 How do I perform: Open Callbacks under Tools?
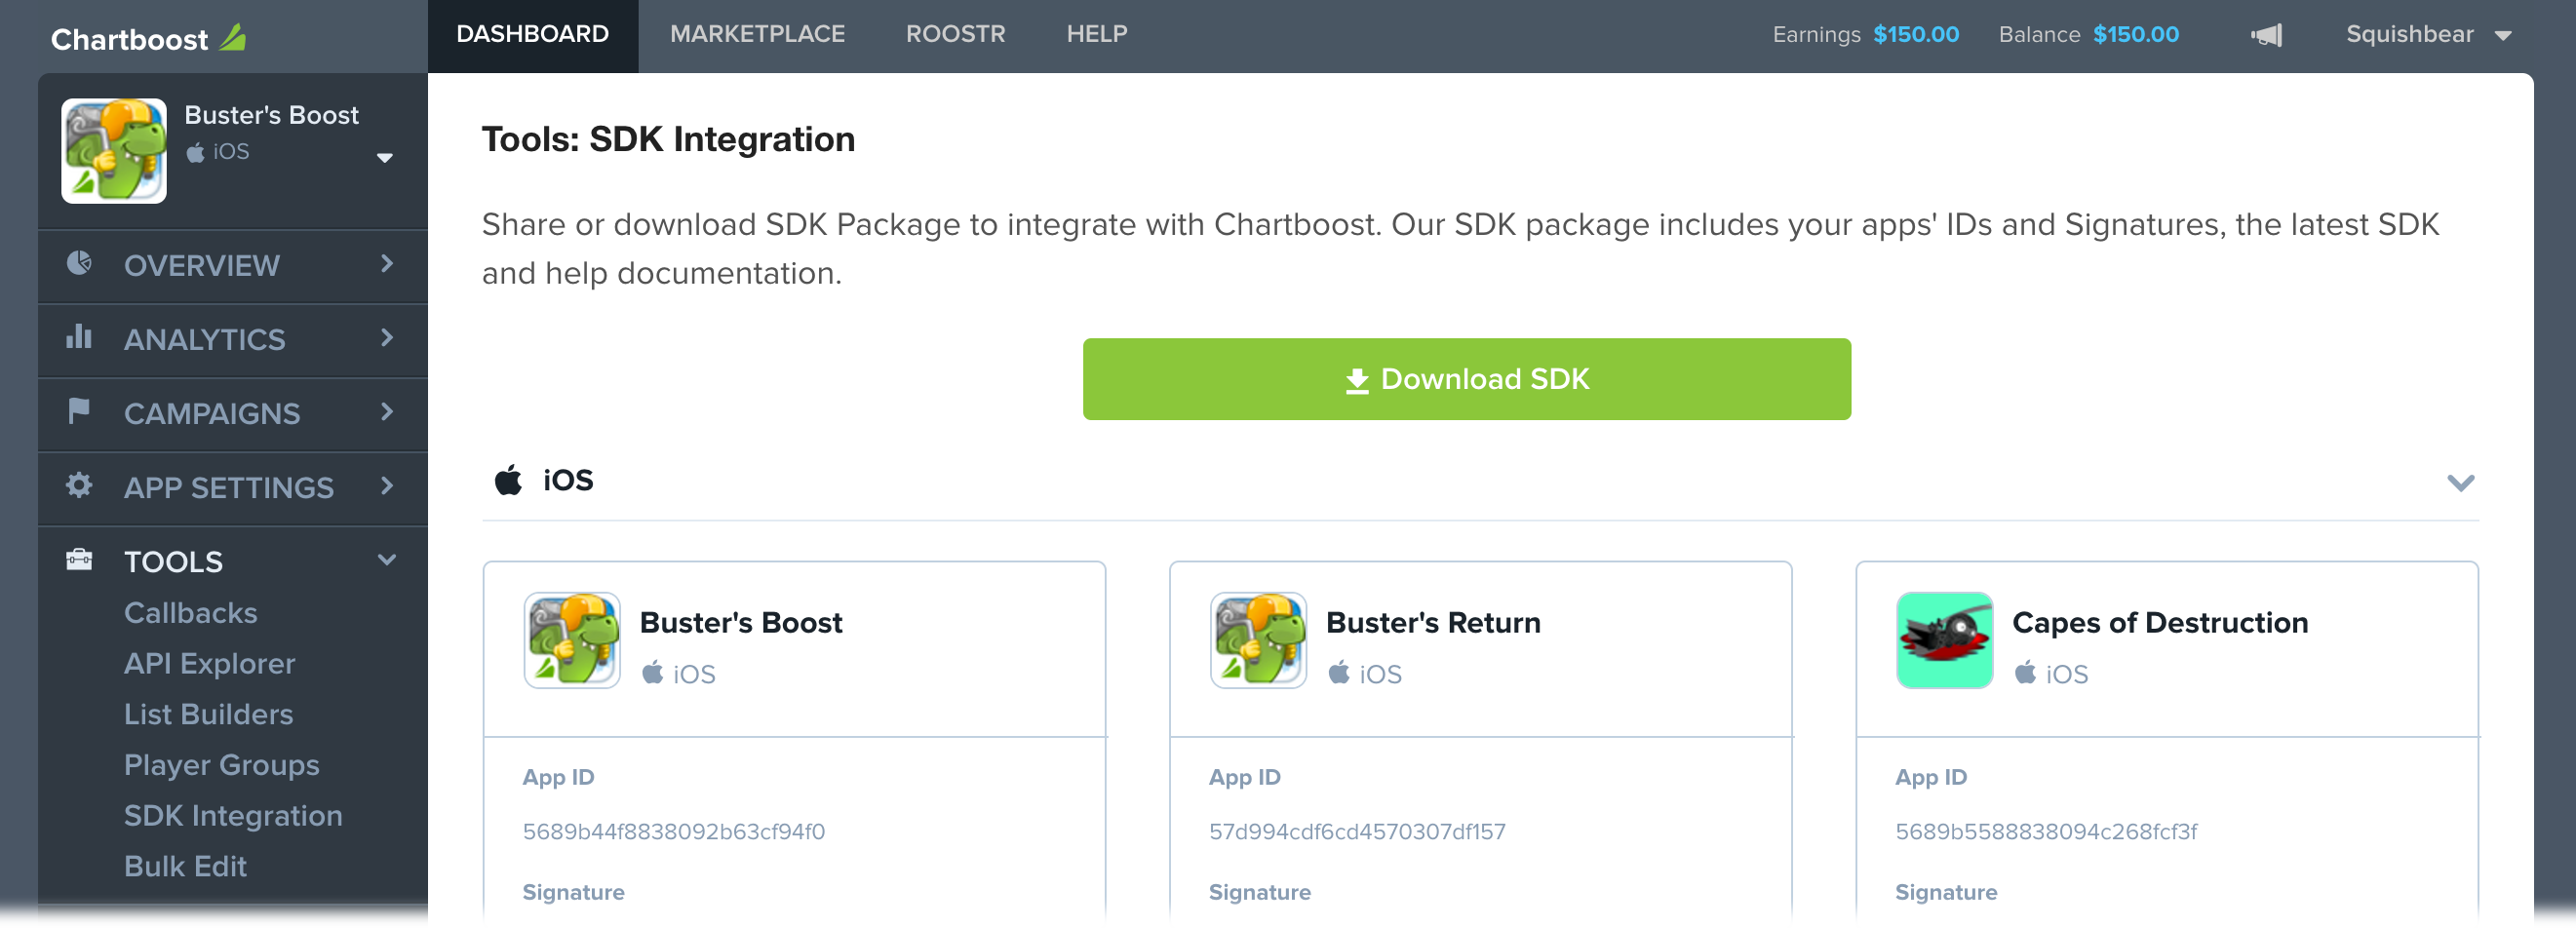pyautogui.click(x=191, y=613)
